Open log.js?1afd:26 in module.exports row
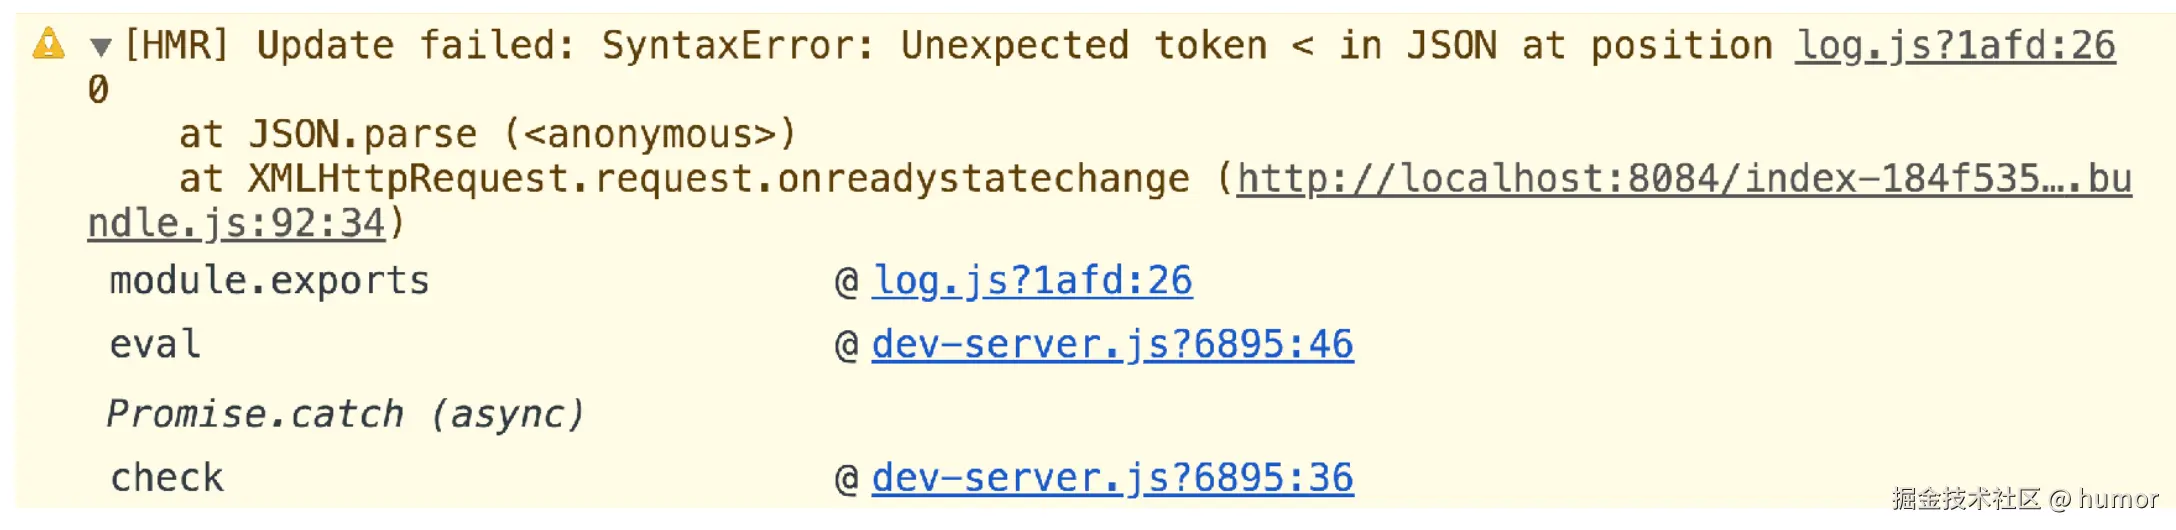 1032,281
